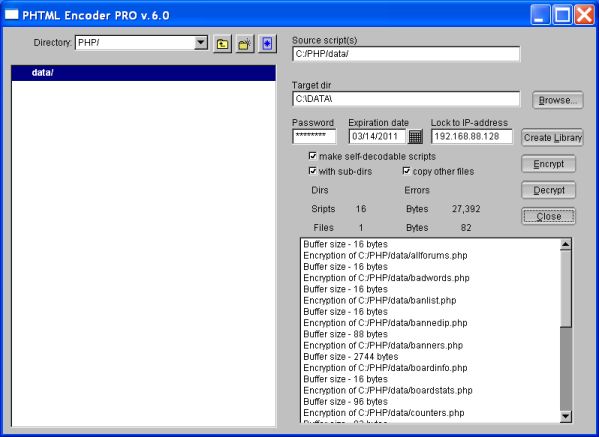Select log line Encryption of boardstats.php
This screenshot has height=437, width=599.
click(x=388, y=391)
